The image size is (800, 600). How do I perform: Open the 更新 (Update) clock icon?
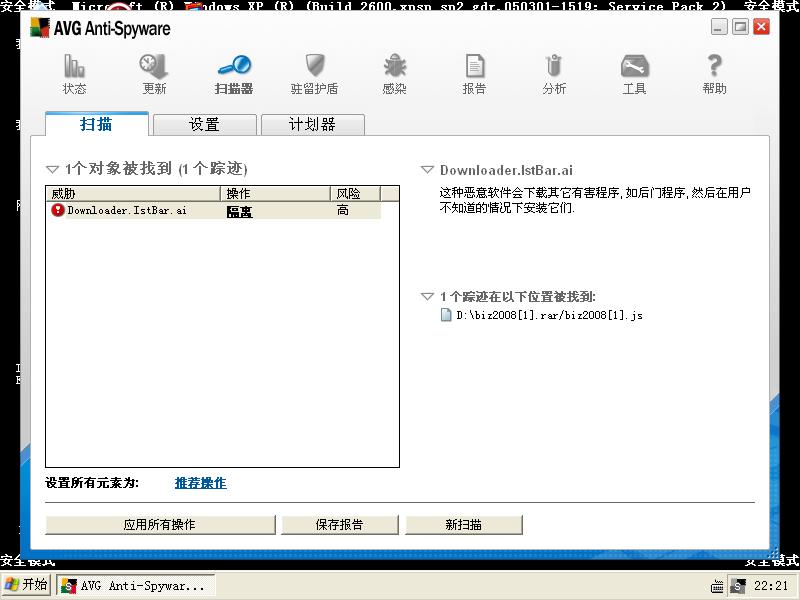point(154,67)
